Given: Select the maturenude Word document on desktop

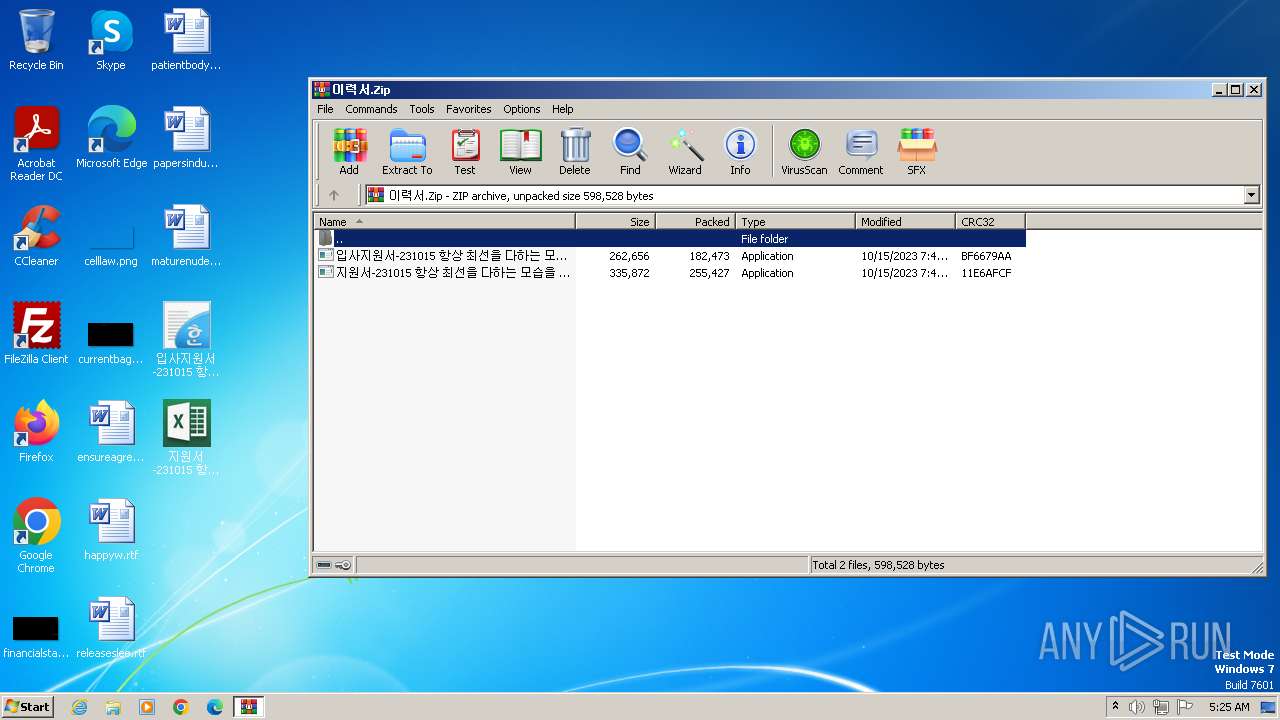Looking at the screenshot, I should click(x=186, y=236).
